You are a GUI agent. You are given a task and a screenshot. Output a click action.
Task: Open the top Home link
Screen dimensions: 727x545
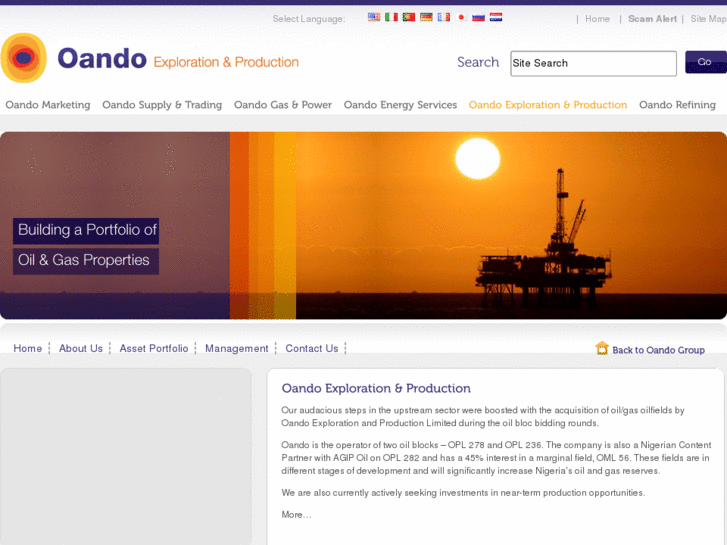pyautogui.click(x=597, y=19)
